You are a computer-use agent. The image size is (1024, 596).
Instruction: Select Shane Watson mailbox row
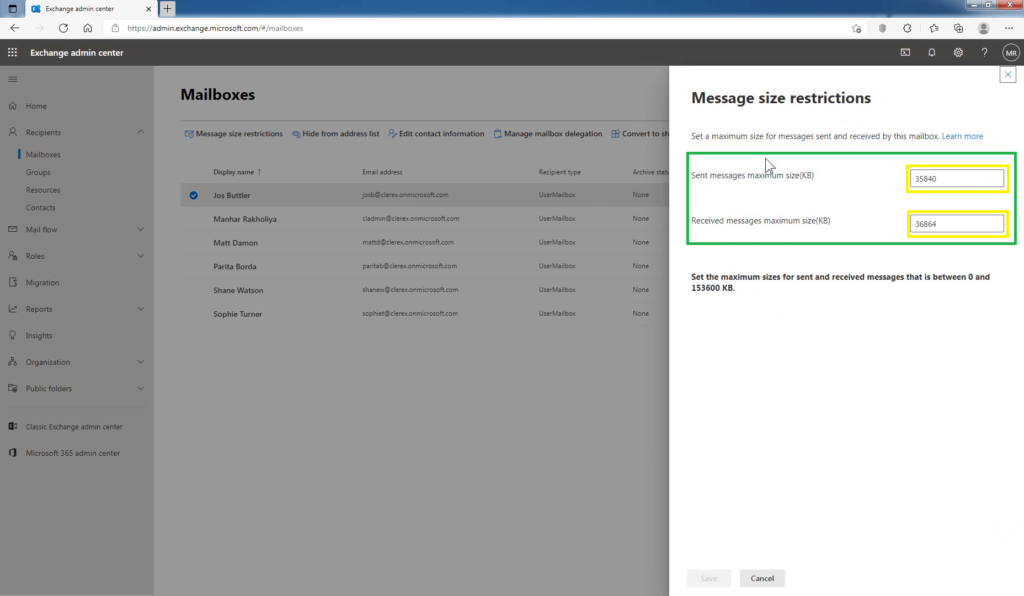click(424, 290)
